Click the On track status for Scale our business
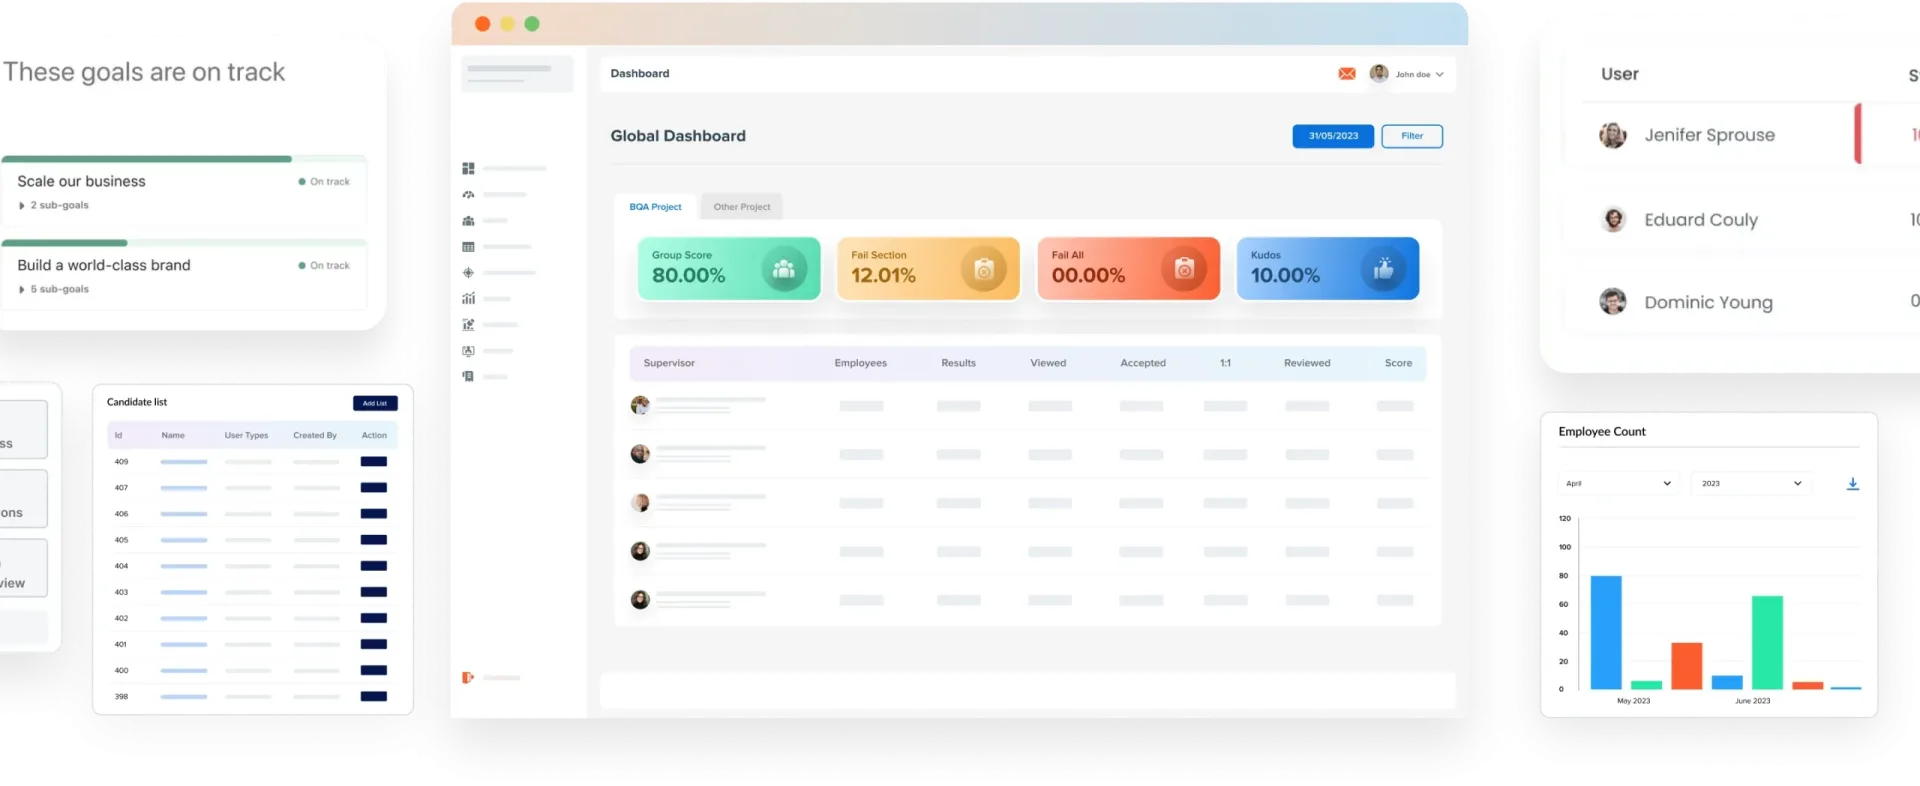Viewport: 1920px width, 786px height. pyautogui.click(x=324, y=182)
